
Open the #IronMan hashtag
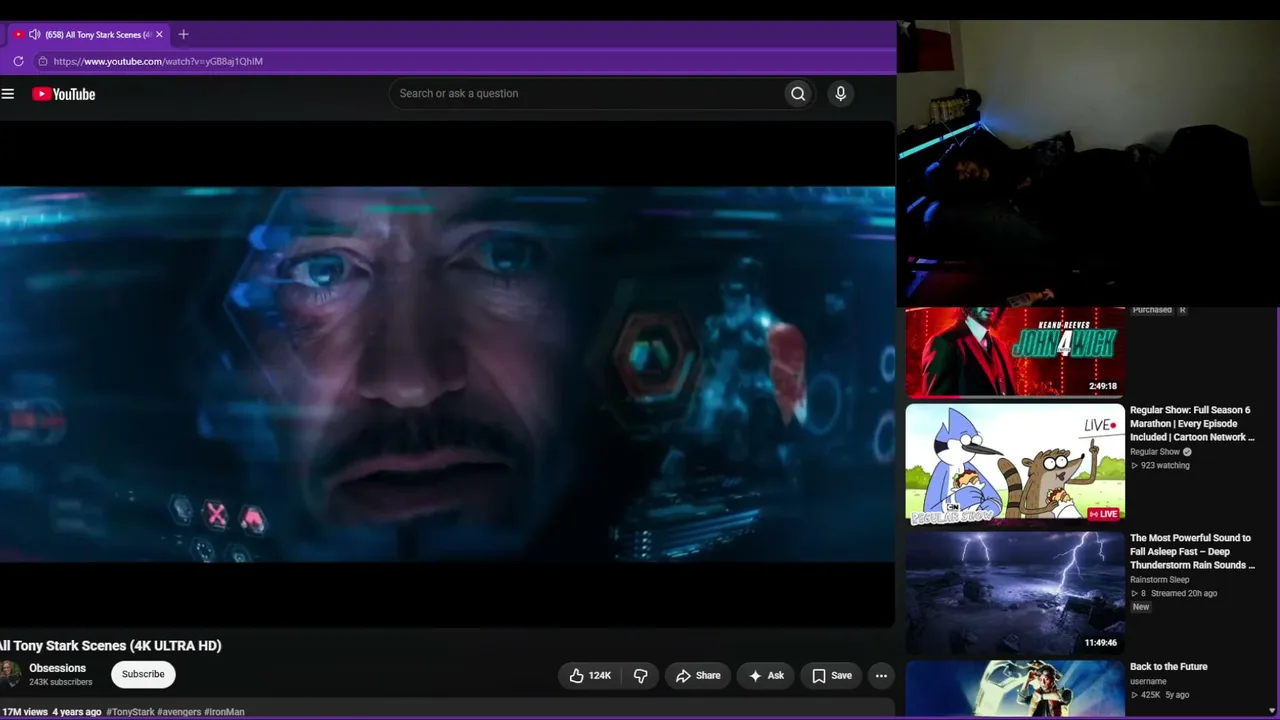click(224, 712)
